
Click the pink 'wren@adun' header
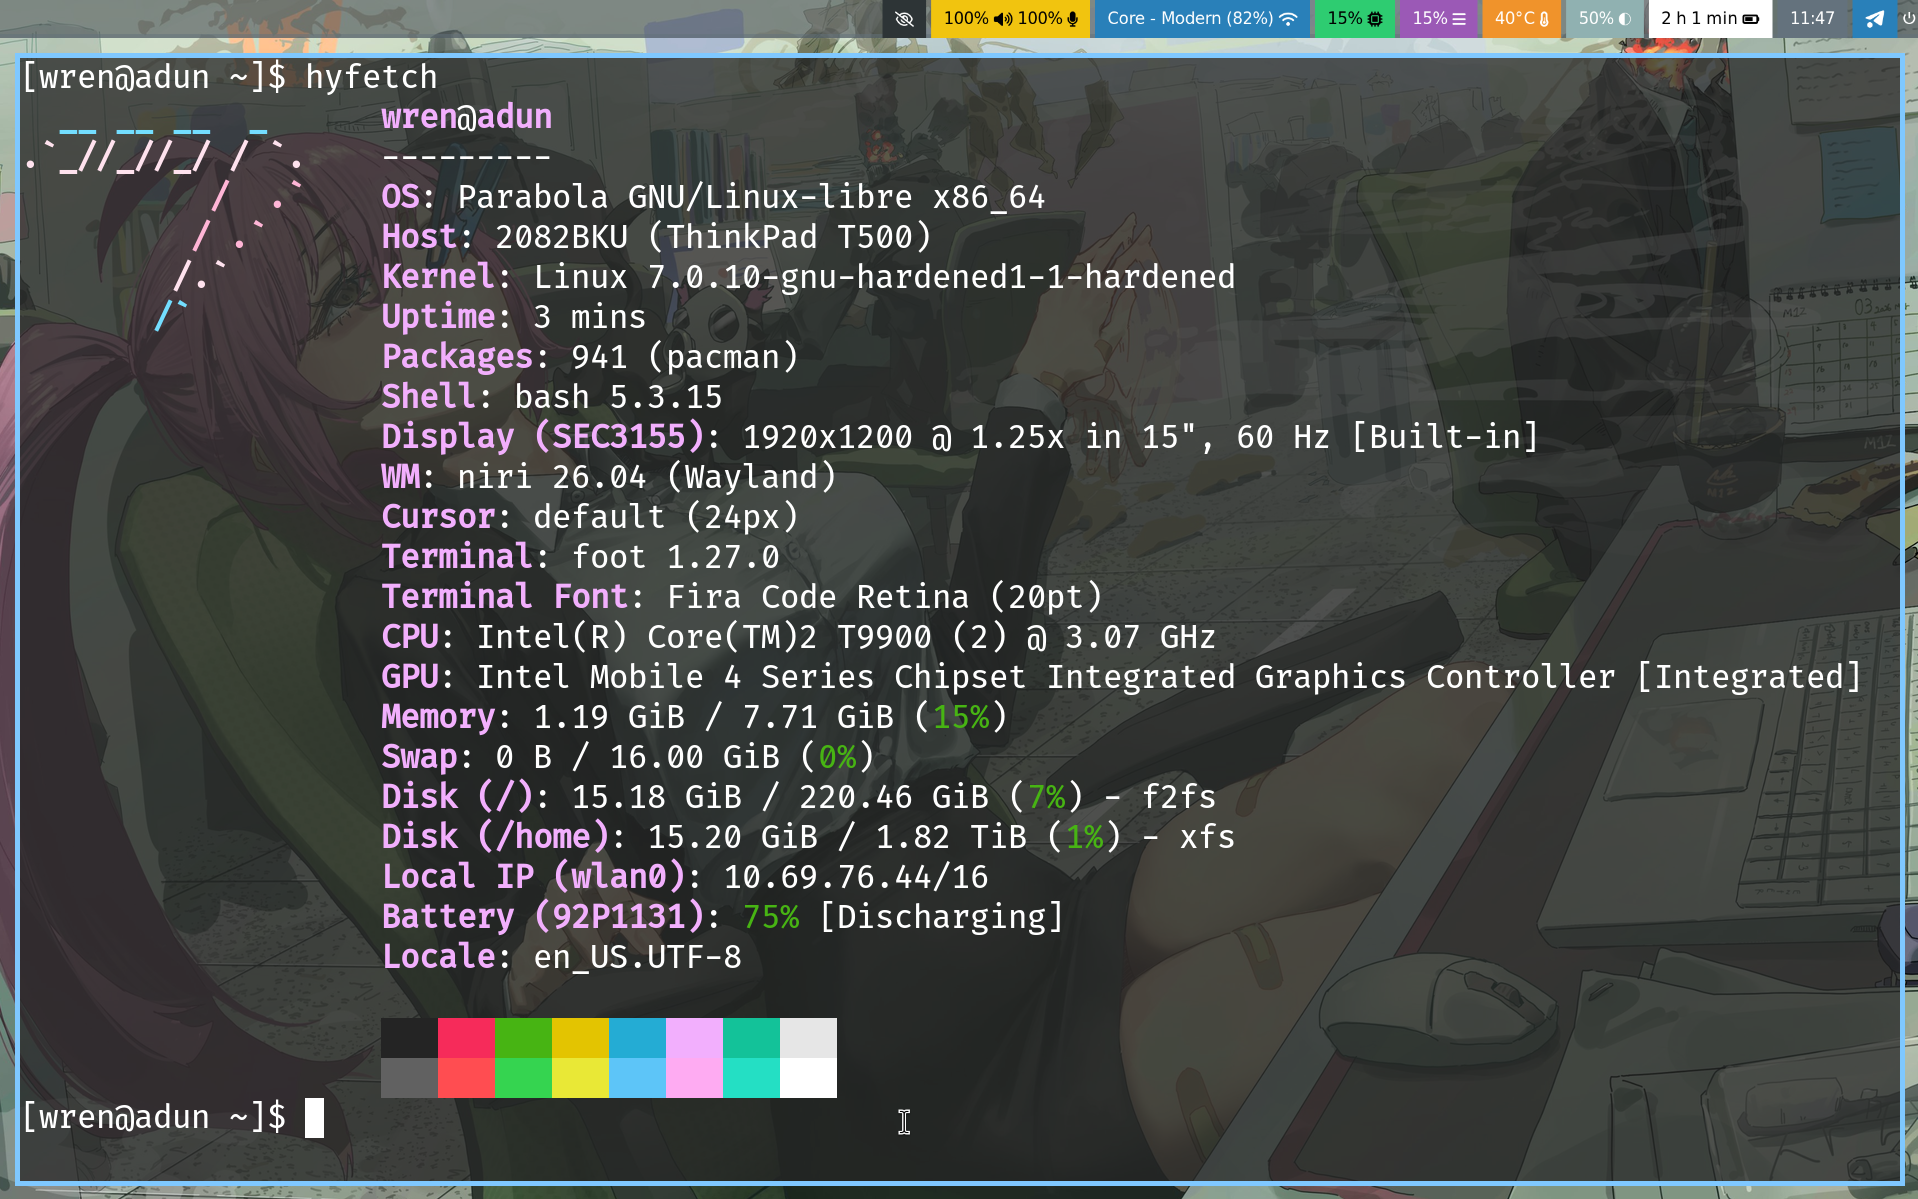466,117
